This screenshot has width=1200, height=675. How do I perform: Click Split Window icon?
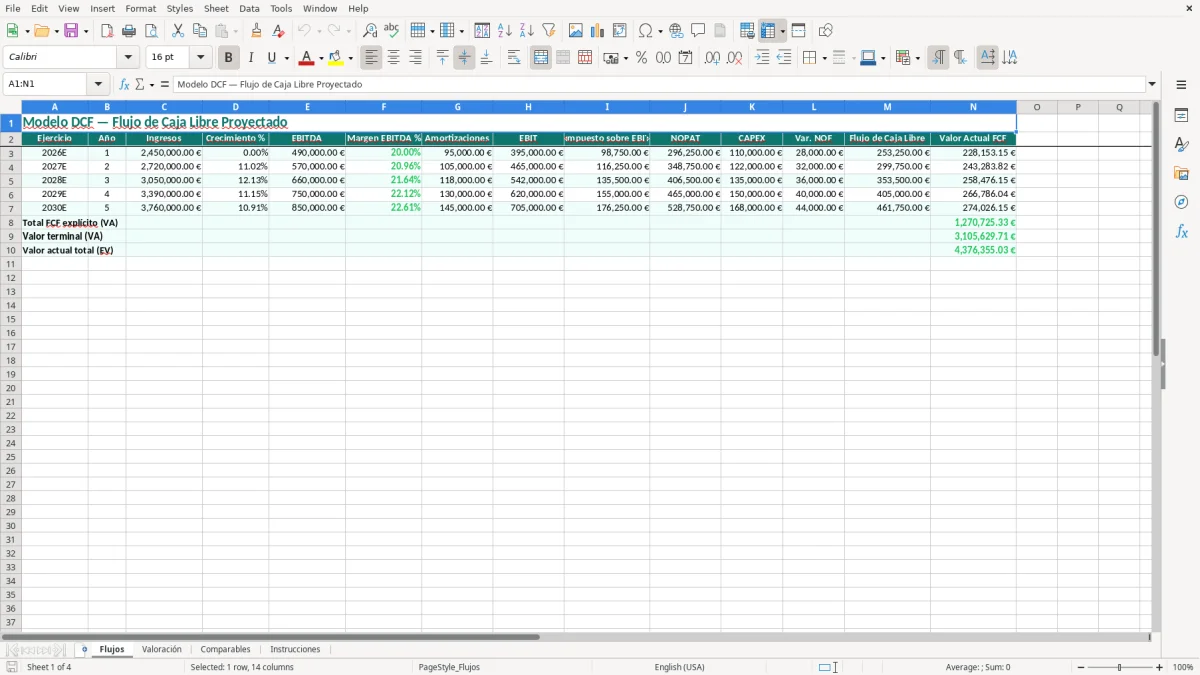(799, 31)
